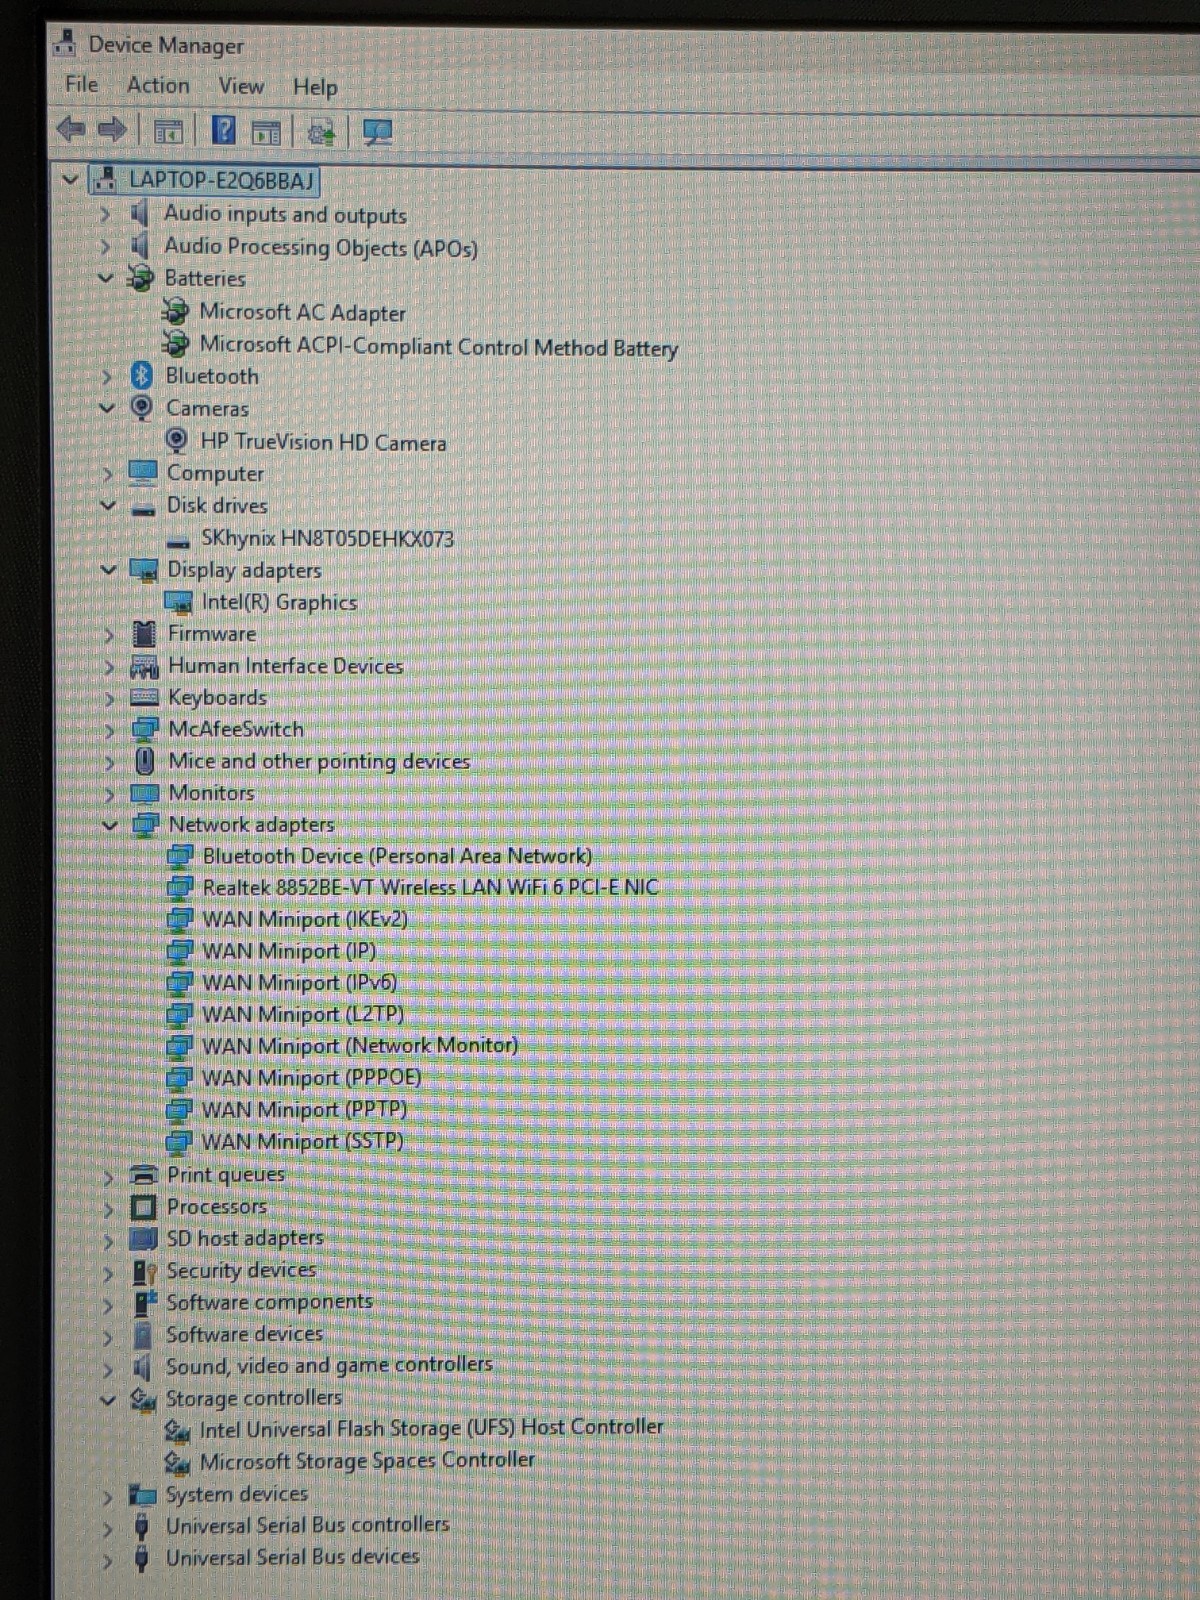
Task: Click the Universal Serial Bus controllers icon
Action: (142, 1526)
